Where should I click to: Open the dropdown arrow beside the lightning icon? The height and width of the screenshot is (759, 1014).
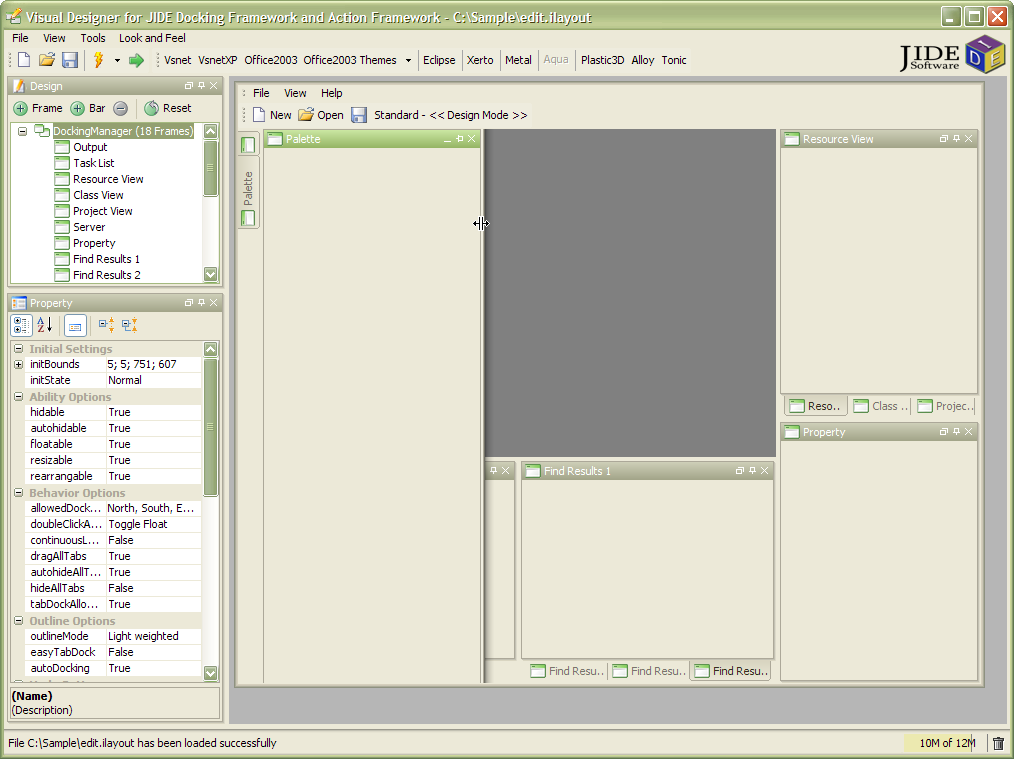pos(117,61)
